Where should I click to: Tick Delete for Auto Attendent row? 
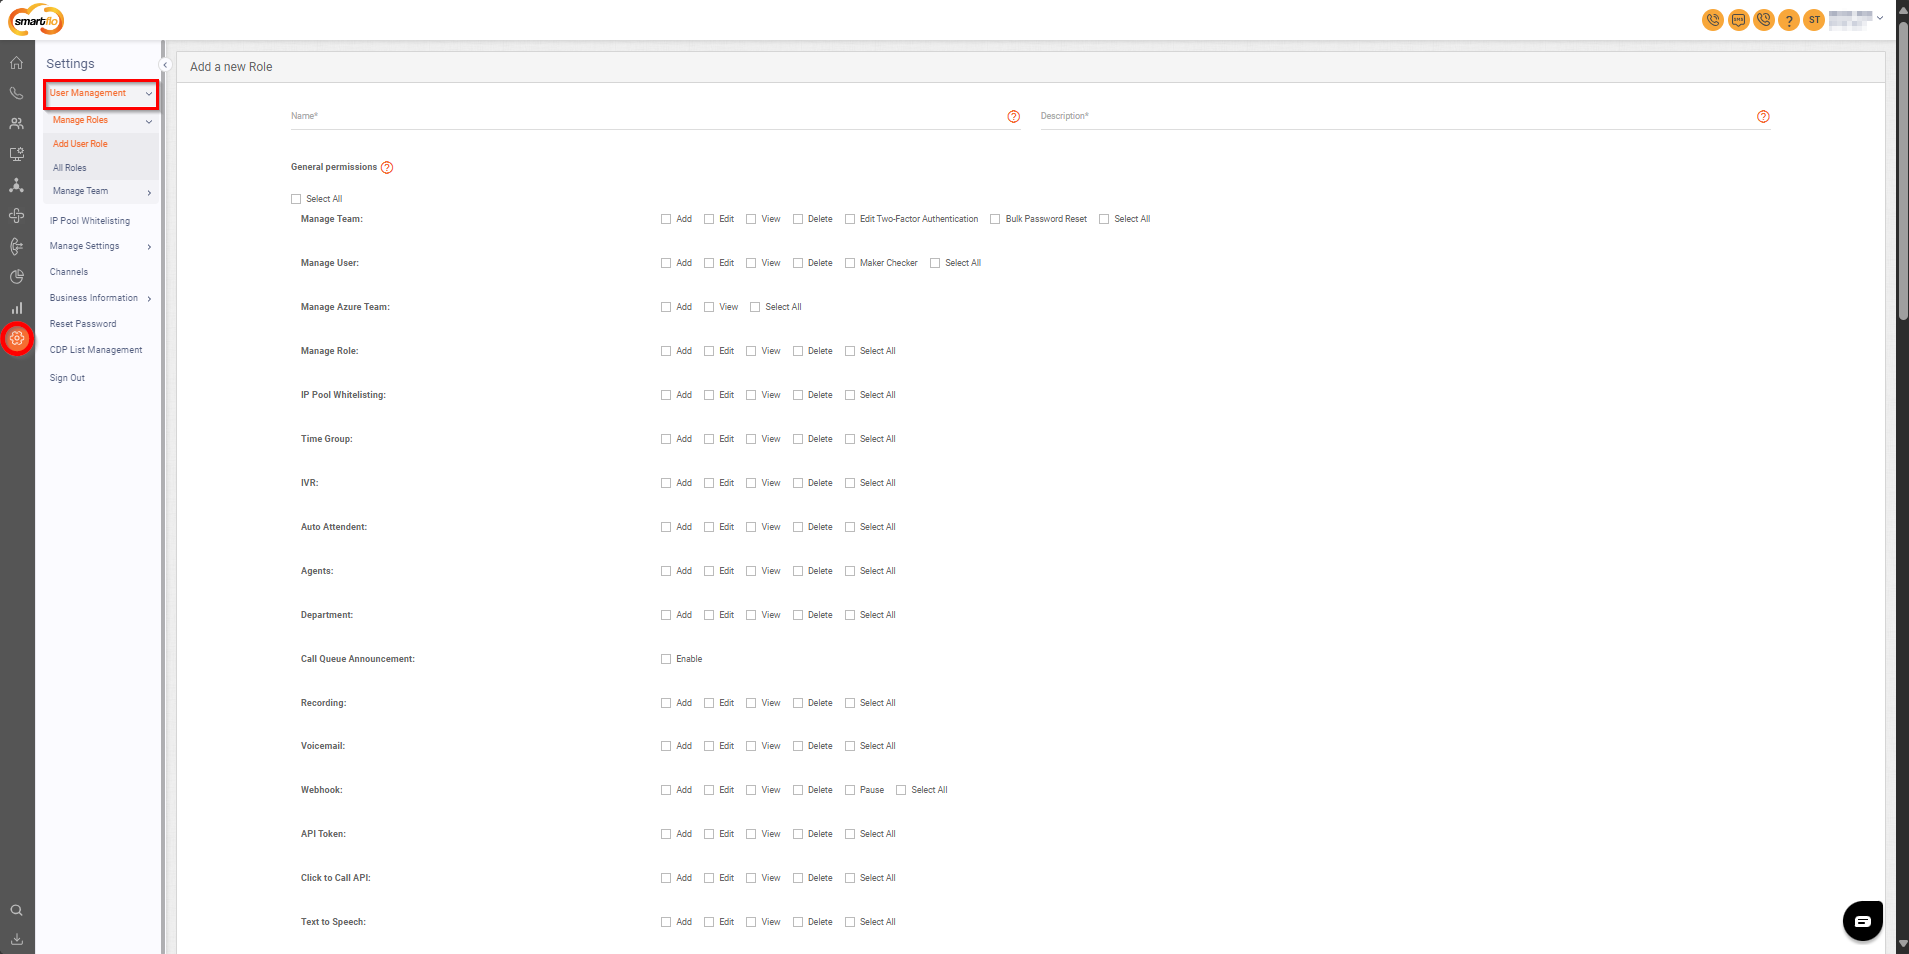pyautogui.click(x=798, y=527)
